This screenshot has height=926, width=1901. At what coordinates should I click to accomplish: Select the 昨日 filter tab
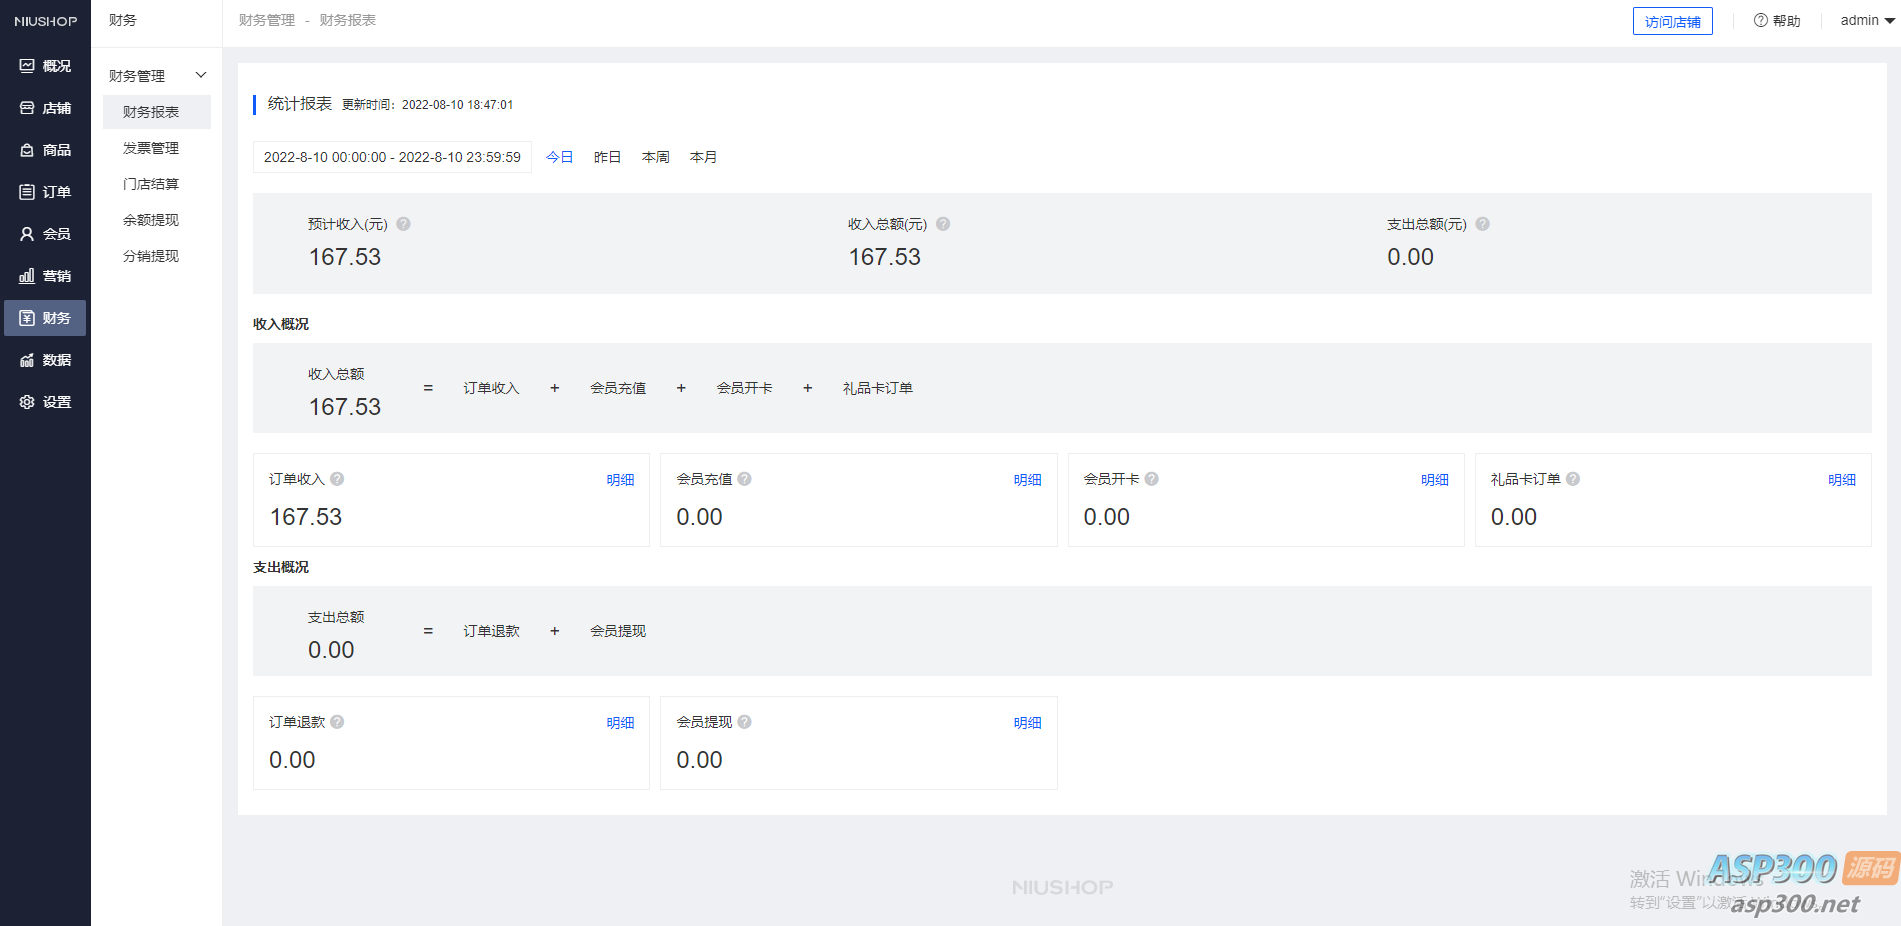(x=606, y=156)
